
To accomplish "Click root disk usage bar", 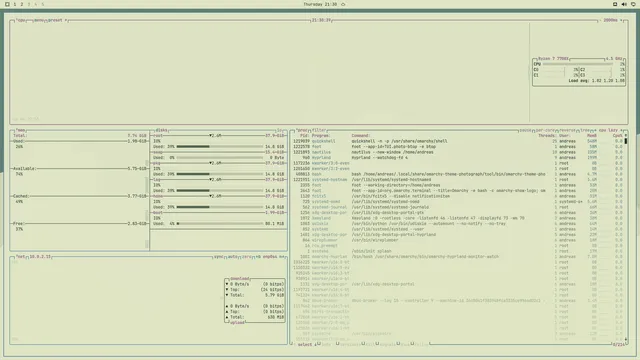I will [x=220, y=147].
